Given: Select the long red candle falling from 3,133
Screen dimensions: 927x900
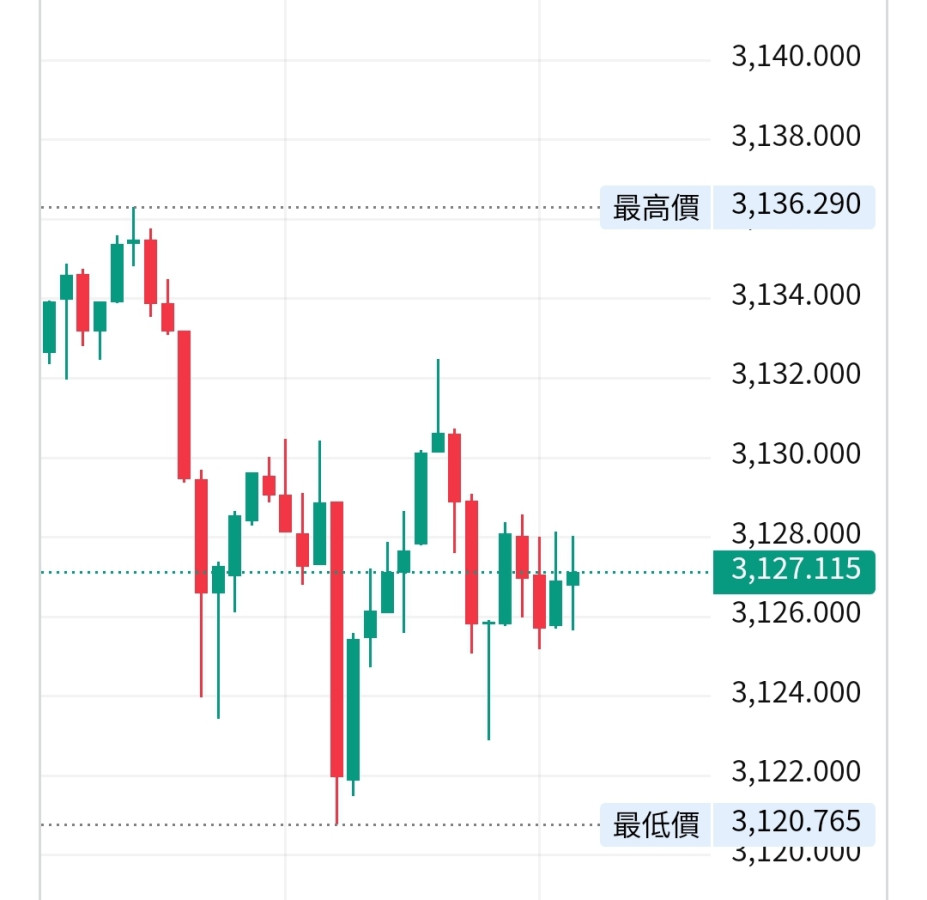Looking at the screenshot, I should (x=184, y=405).
